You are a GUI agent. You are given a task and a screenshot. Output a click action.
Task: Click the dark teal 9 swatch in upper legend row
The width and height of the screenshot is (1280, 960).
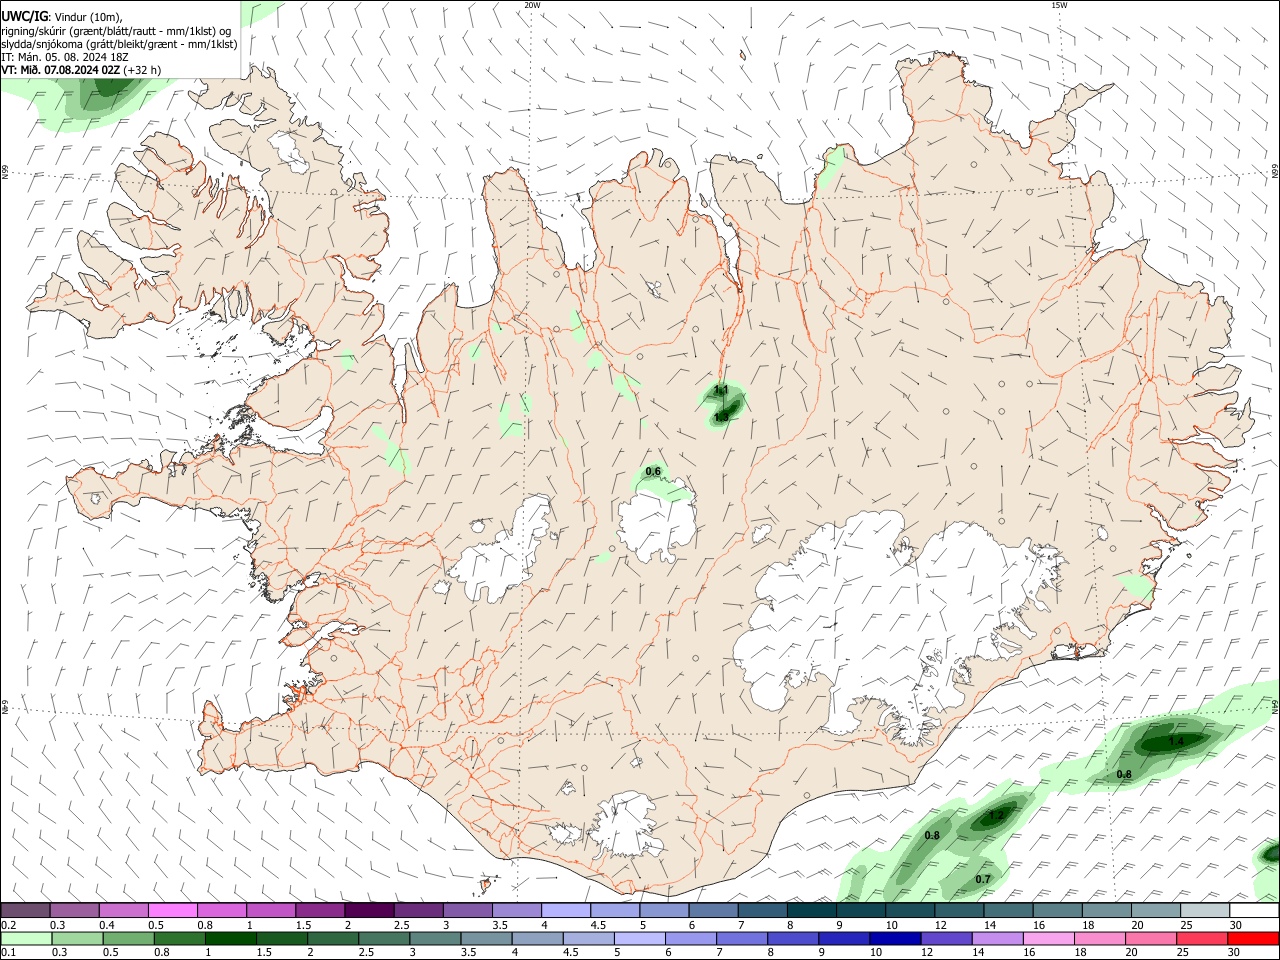861,910
